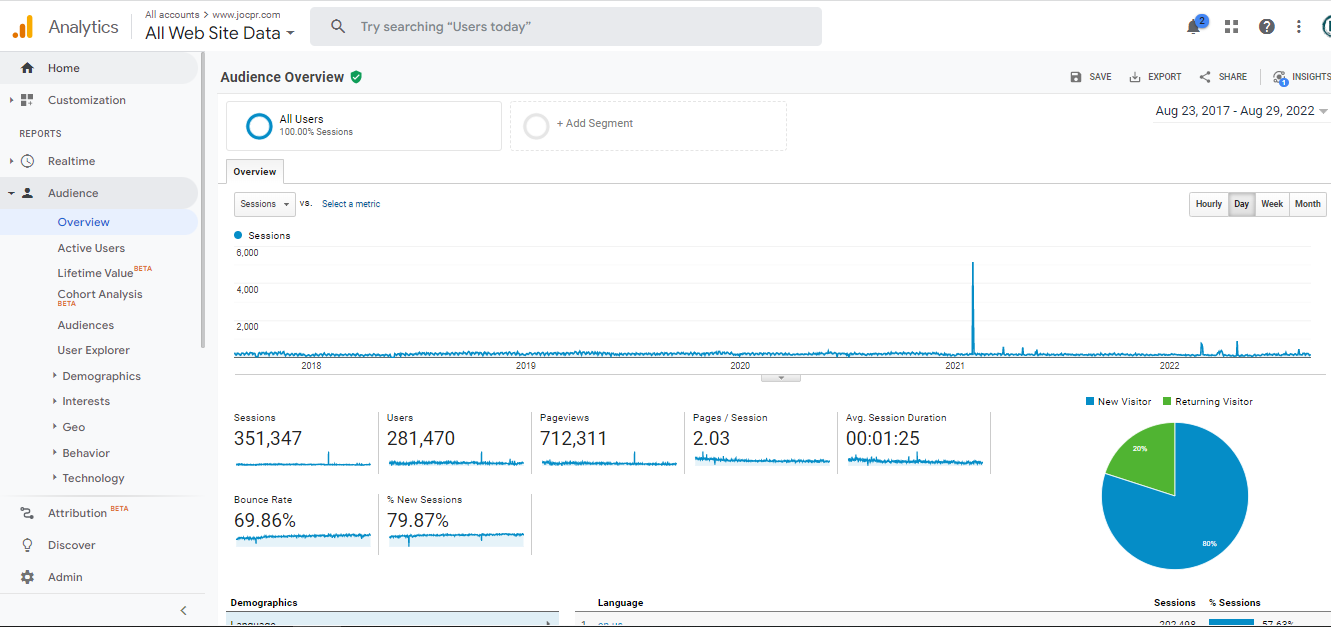
Task: Click the Returning Visitor green legend swatch
Action: point(1167,402)
